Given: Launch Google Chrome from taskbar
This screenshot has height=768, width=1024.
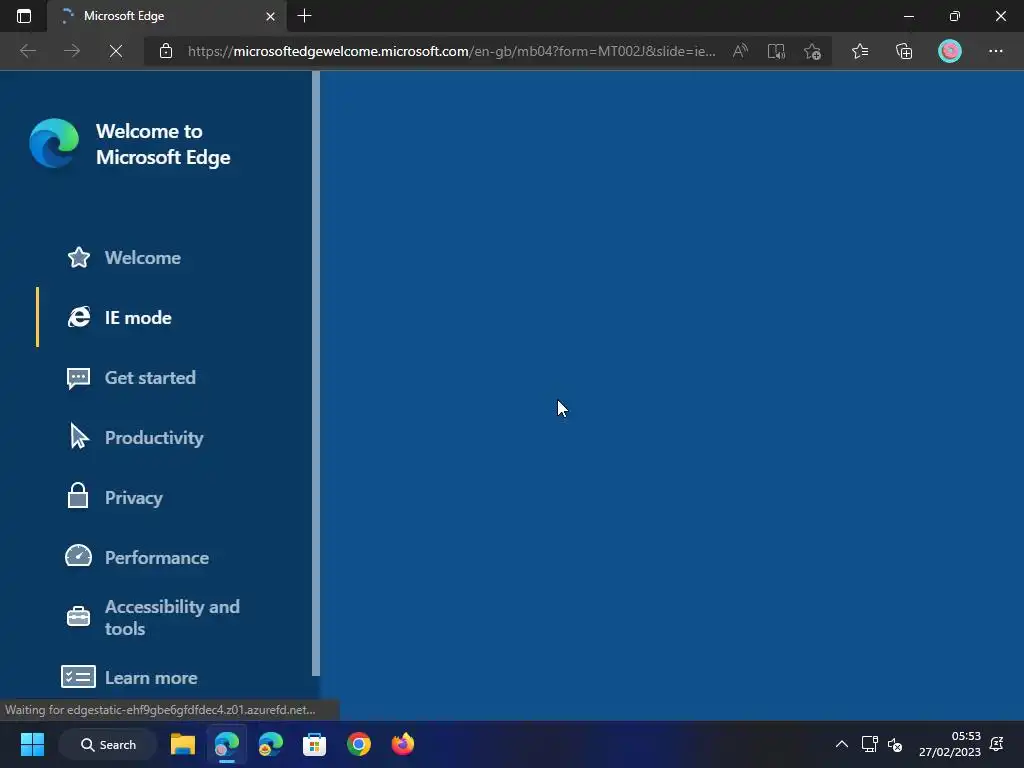Looking at the screenshot, I should (359, 744).
